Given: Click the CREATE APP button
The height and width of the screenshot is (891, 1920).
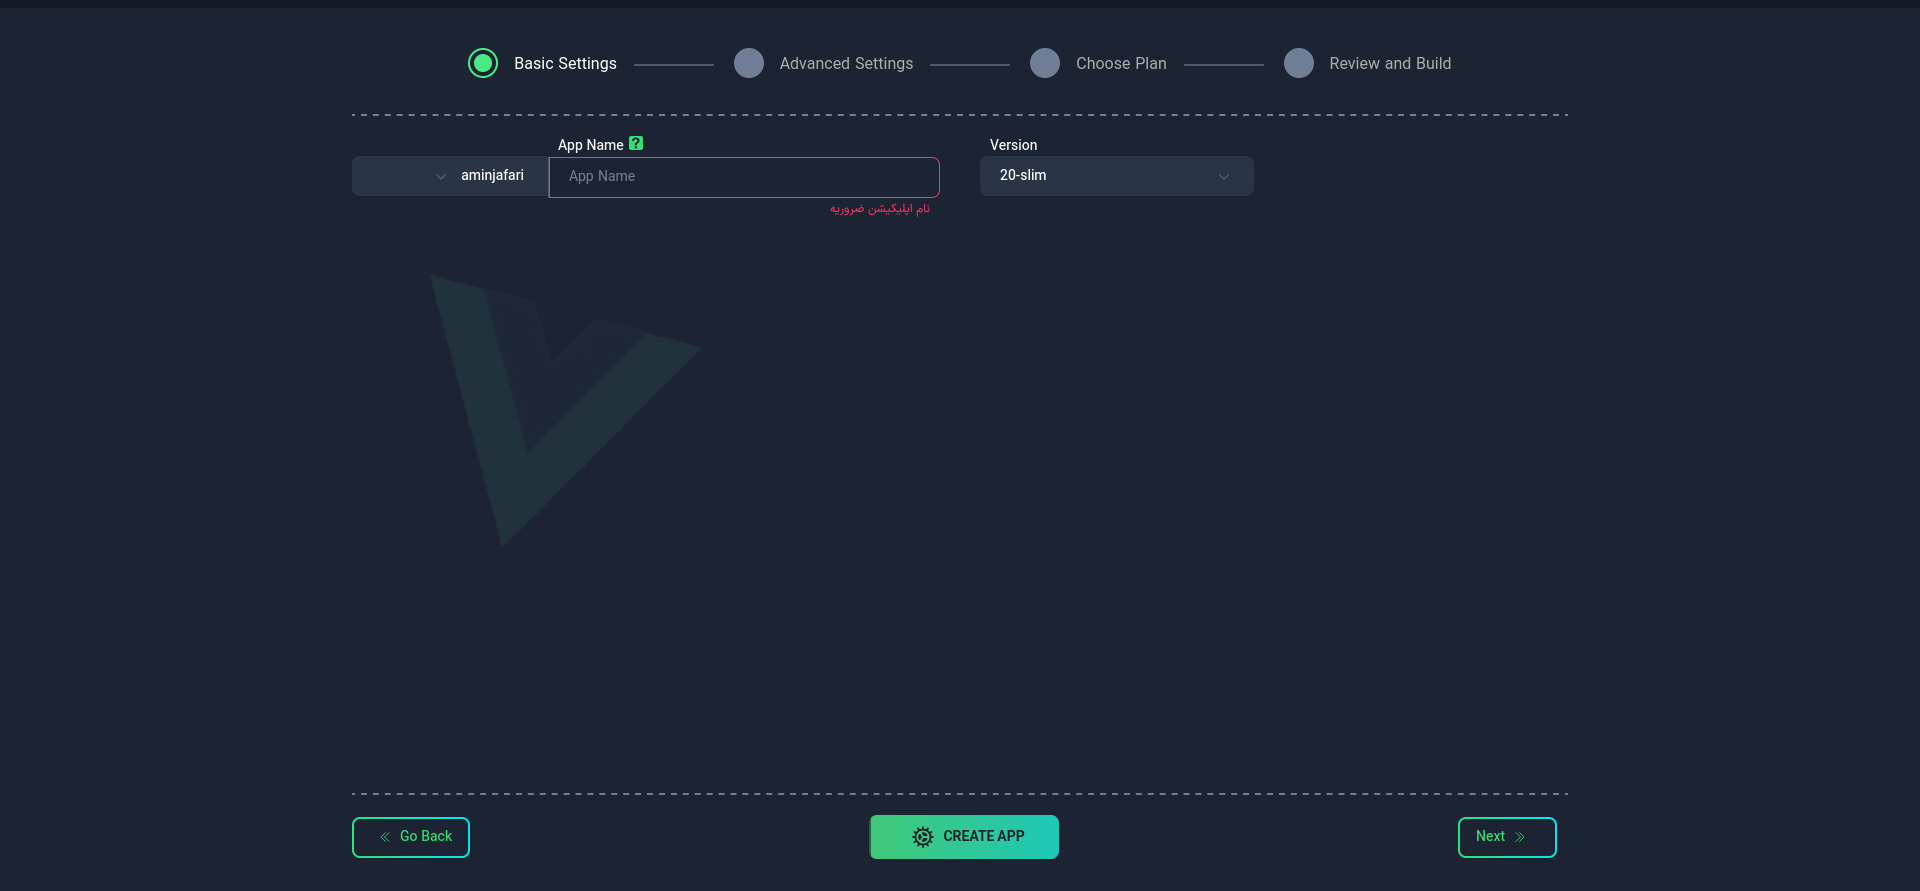Looking at the screenshot, I should pos(964,837).
